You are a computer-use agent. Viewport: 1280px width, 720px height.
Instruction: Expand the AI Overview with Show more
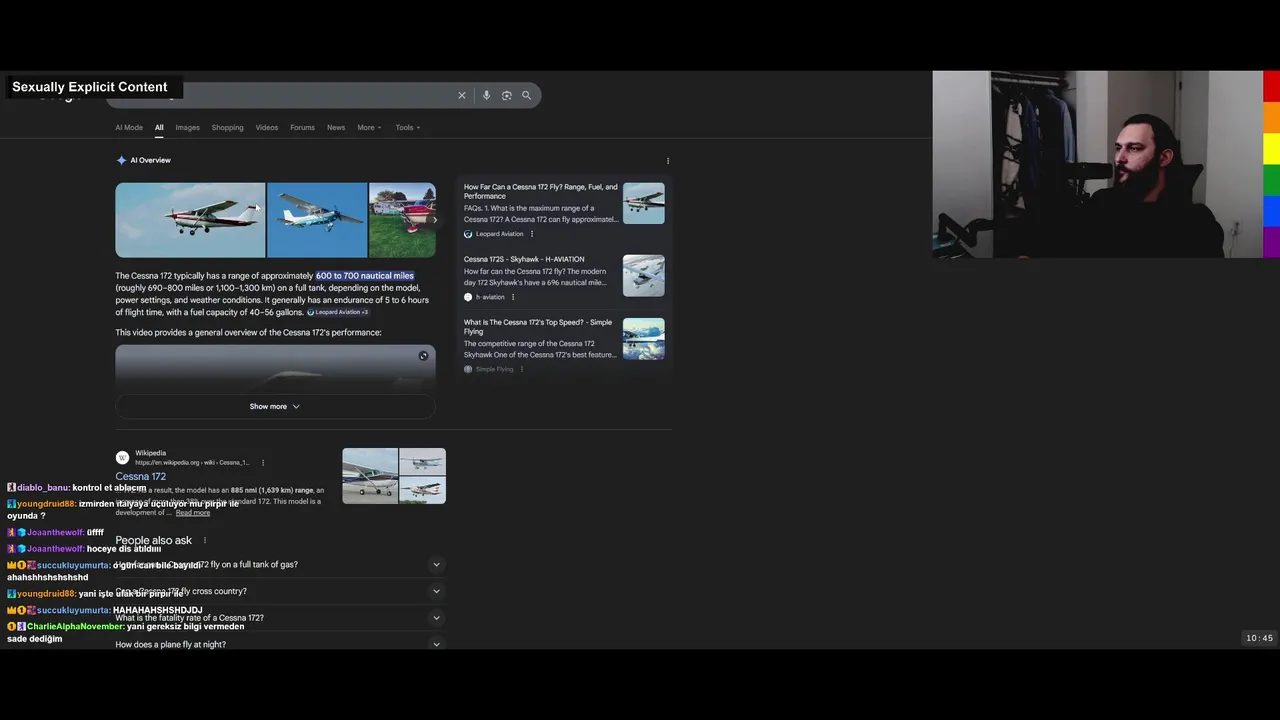coord(275,406)
